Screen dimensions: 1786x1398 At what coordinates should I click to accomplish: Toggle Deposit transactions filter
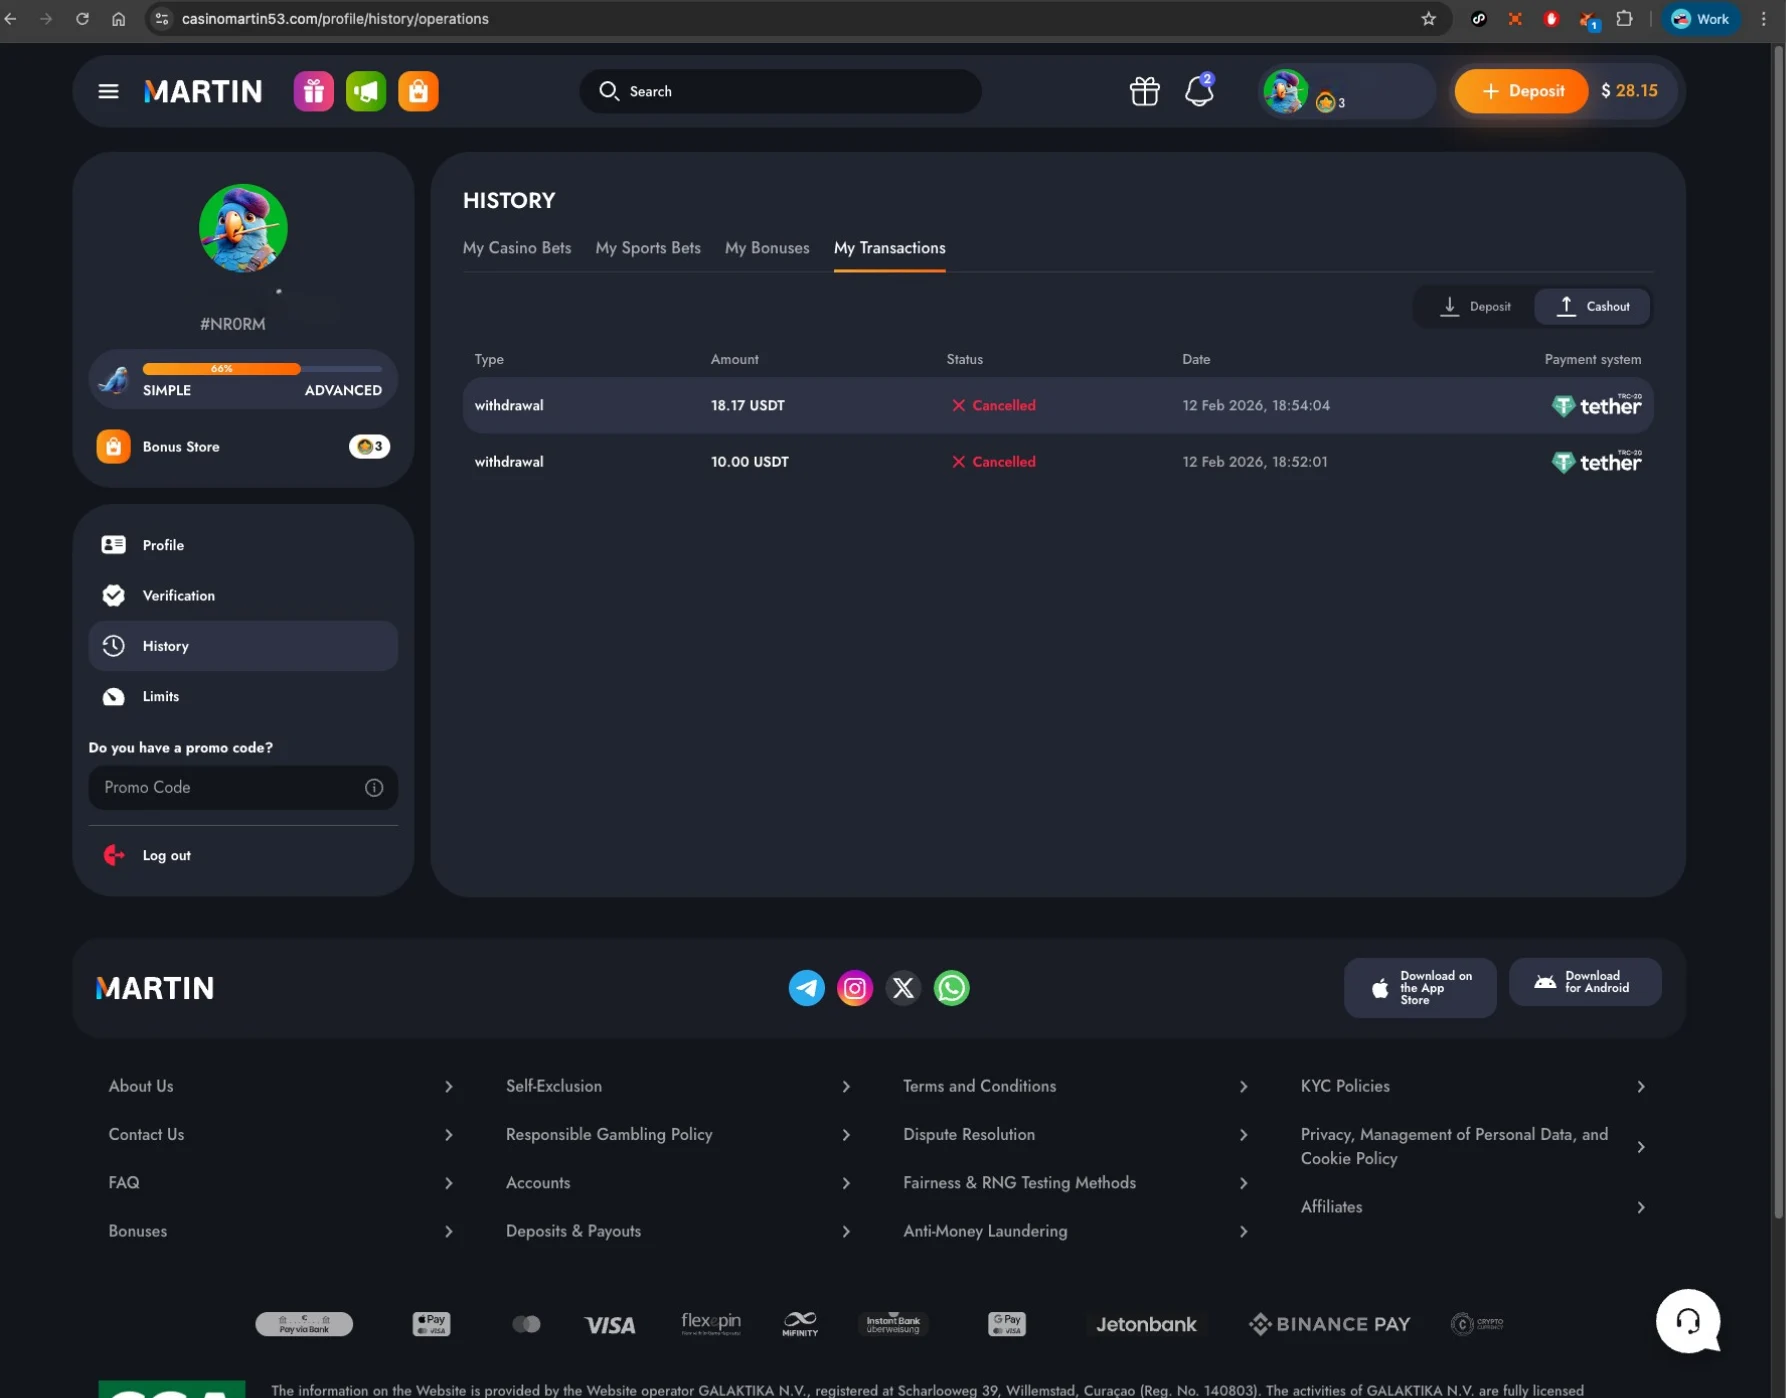1475,307
